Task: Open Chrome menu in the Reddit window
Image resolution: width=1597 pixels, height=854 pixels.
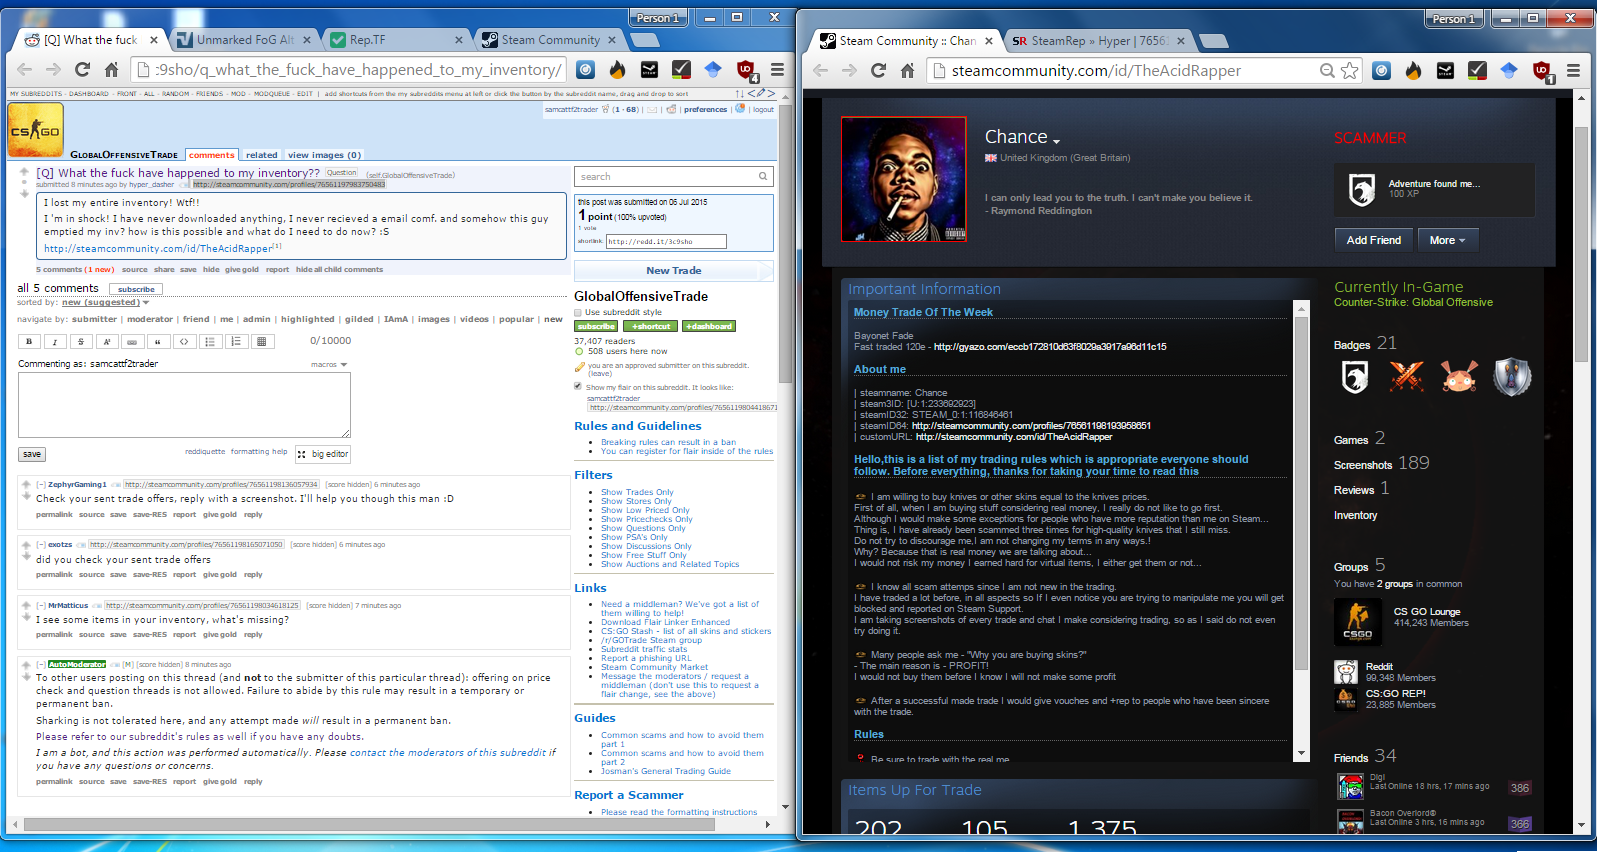Action: pos(777,69)
